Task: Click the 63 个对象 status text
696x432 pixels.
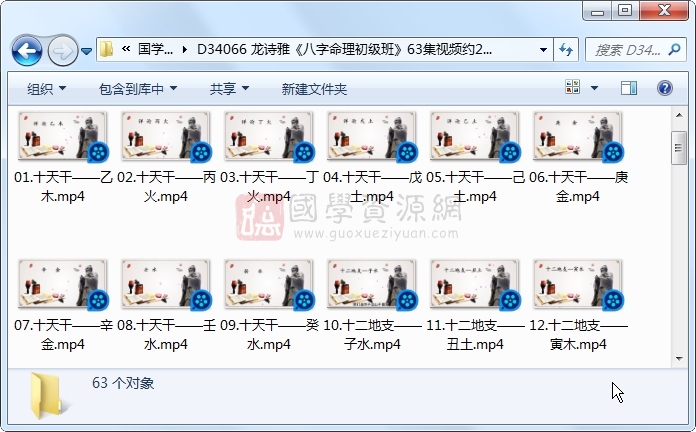Action: coord(123,383)
